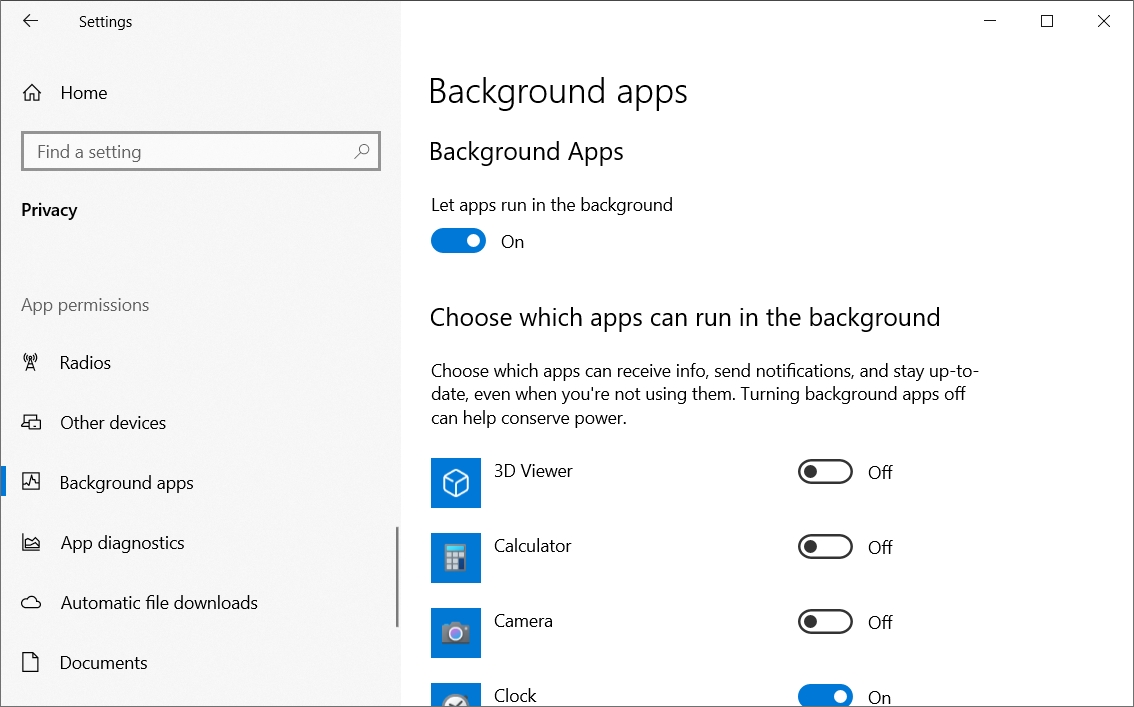
Task: Click the Clock app name
Action: point(515,695)
